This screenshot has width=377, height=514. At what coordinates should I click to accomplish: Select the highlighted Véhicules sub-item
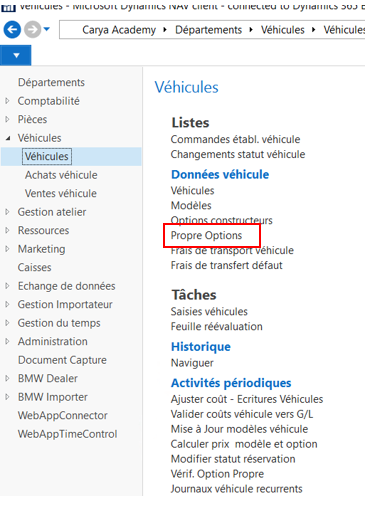tap(47, 156)
